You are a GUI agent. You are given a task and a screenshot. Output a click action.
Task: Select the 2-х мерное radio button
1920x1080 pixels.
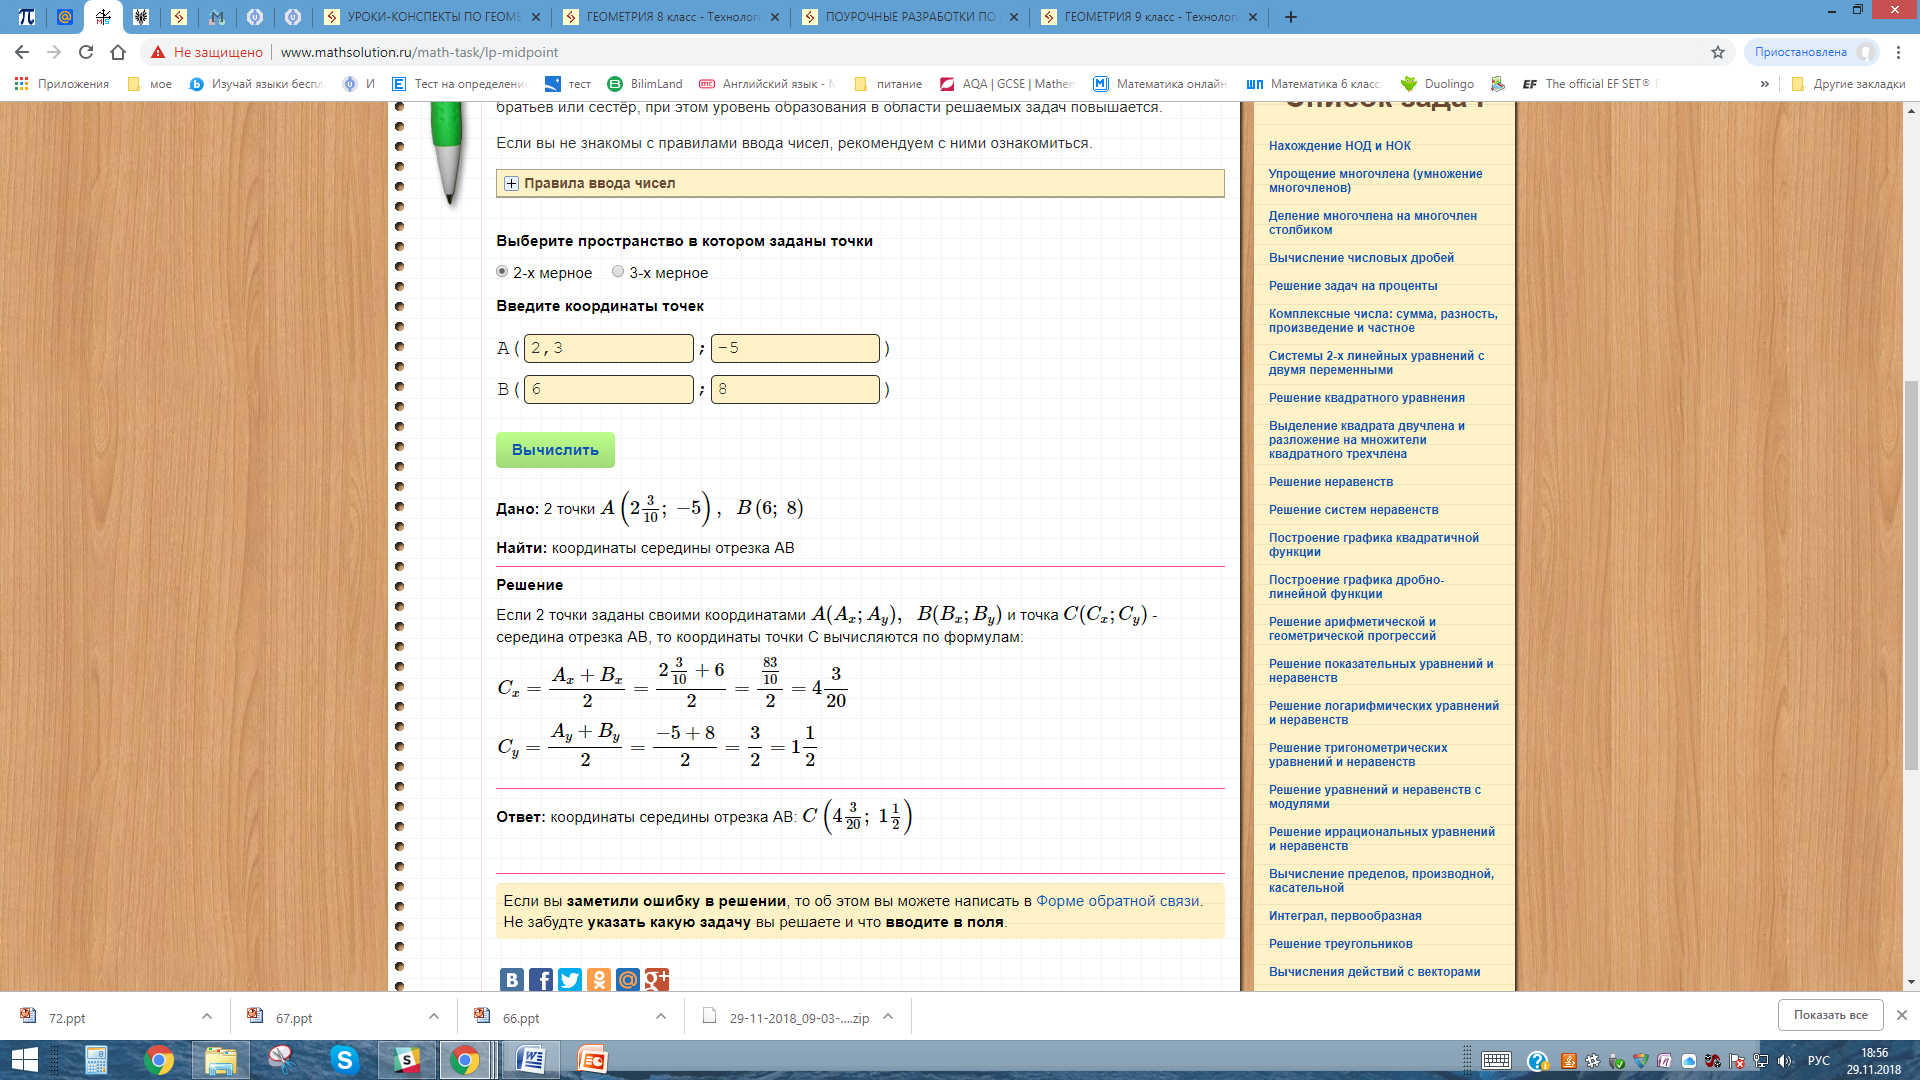(502, 272)
